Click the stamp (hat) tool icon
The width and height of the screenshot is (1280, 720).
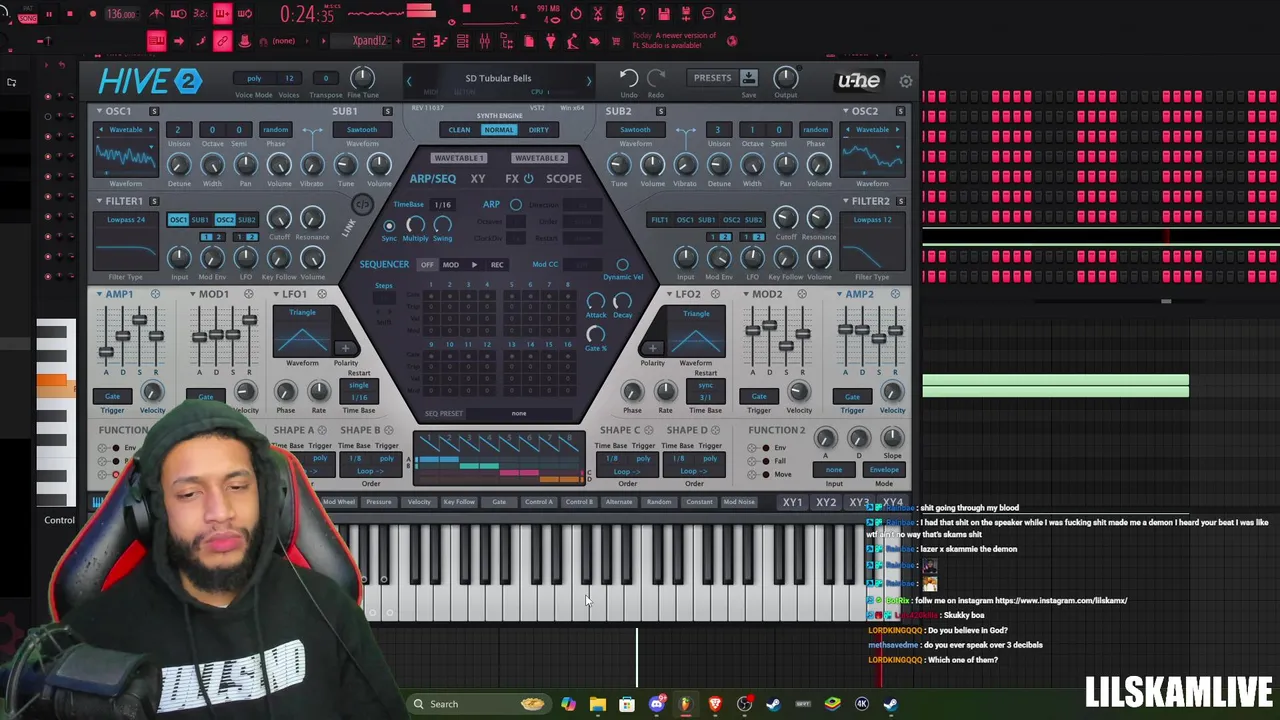pyautogui.click(x=244, y=41)
